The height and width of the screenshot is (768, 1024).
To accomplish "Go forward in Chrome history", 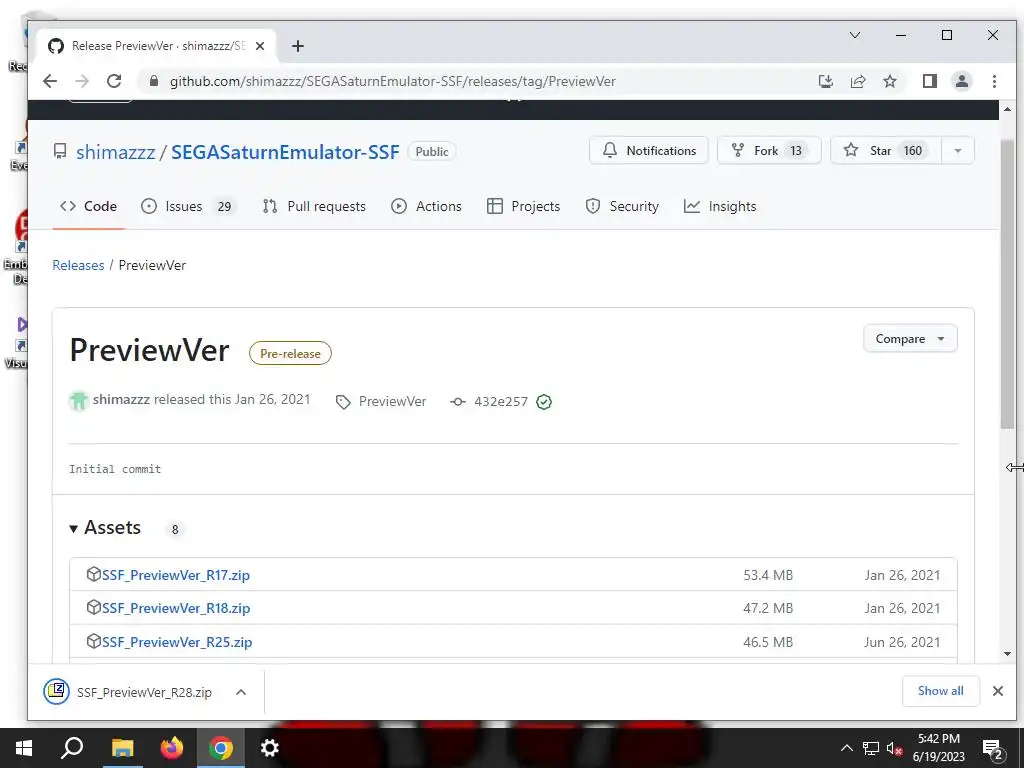I will pos(82,81).
